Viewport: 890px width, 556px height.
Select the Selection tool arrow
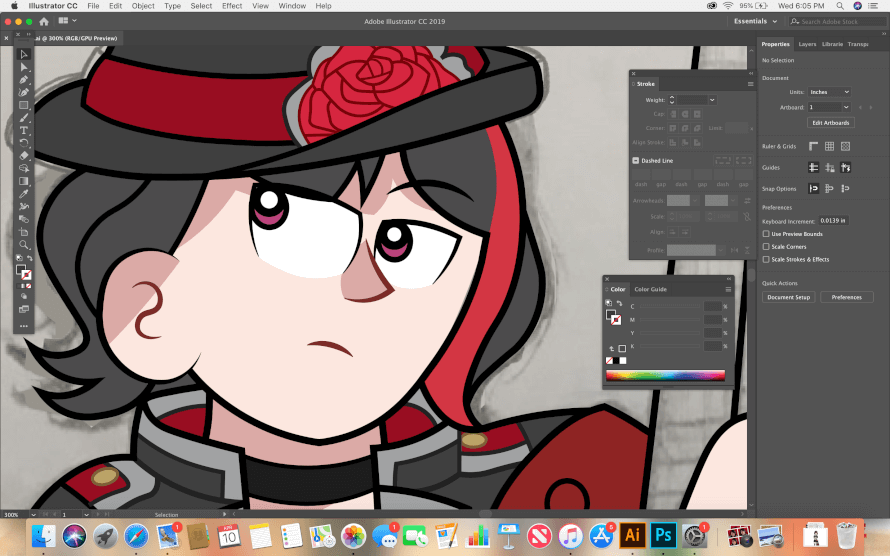click(x=23, y=54)
